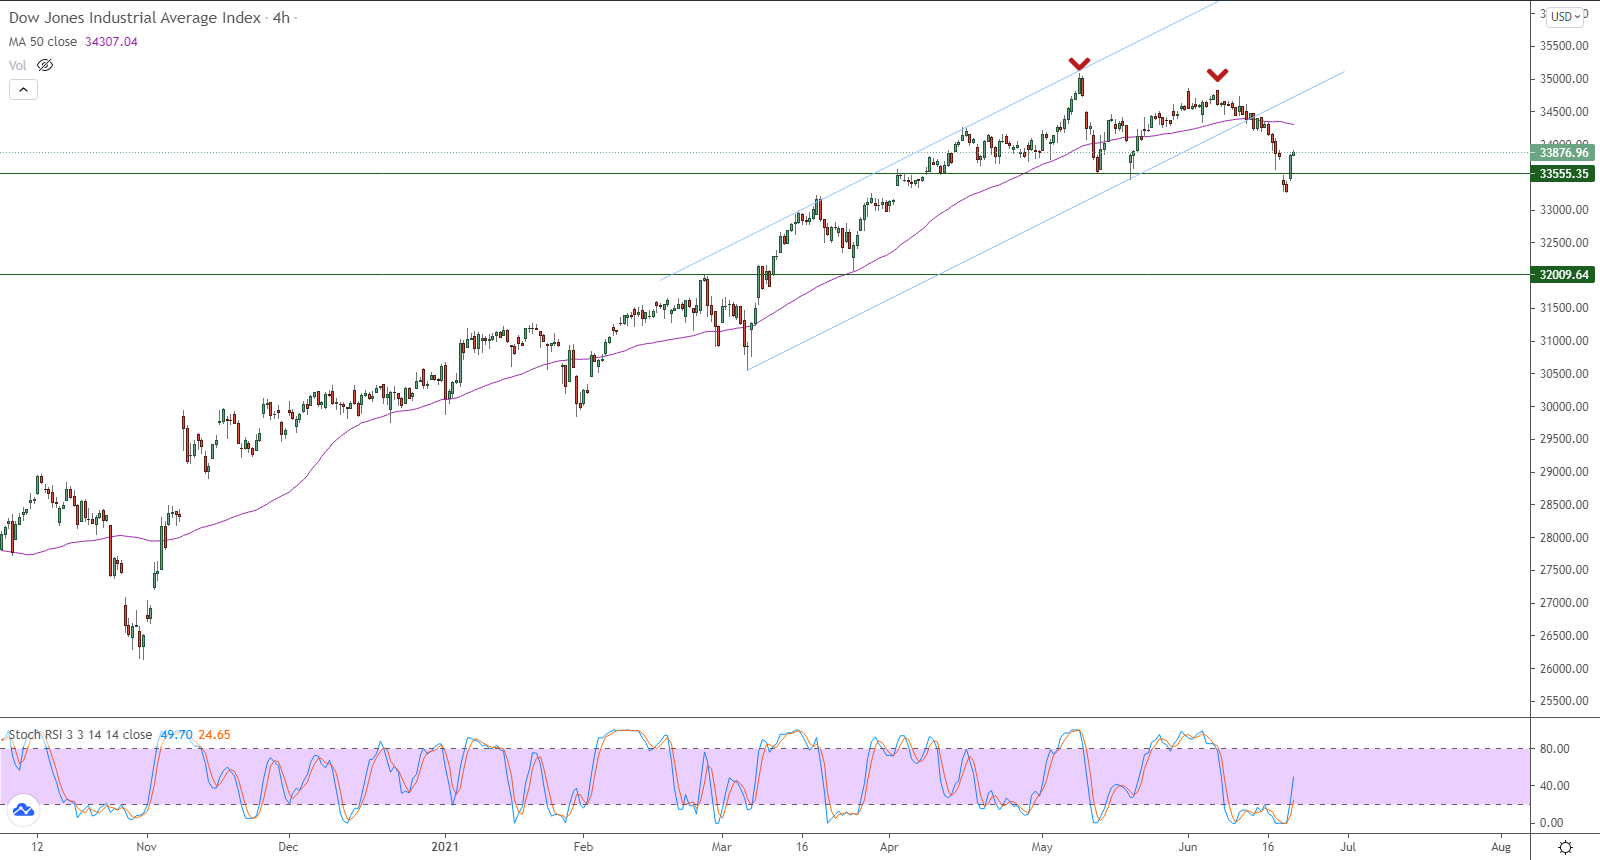This screenshot has width=1600, height=860.
Task: Click the 30000.00 price axis label
Action: 1564,407
